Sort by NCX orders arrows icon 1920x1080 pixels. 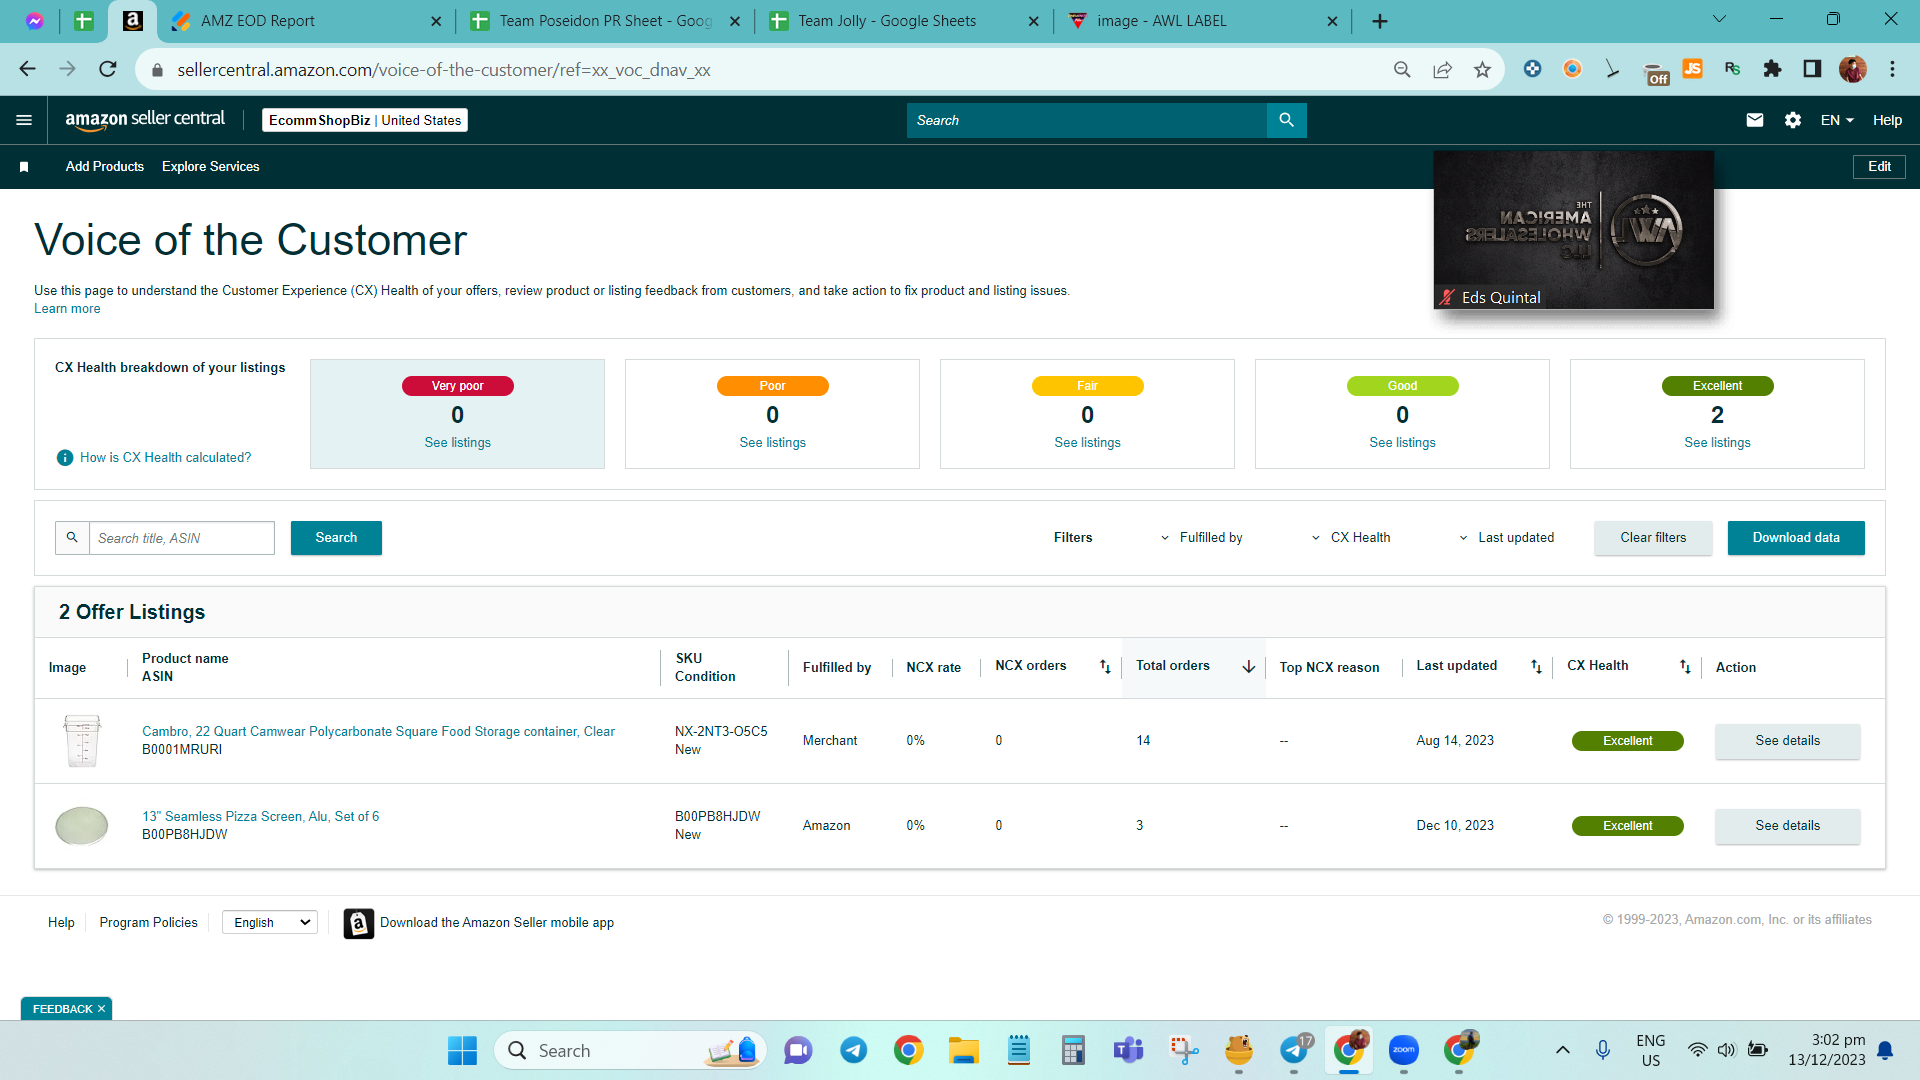[1105, 667]
